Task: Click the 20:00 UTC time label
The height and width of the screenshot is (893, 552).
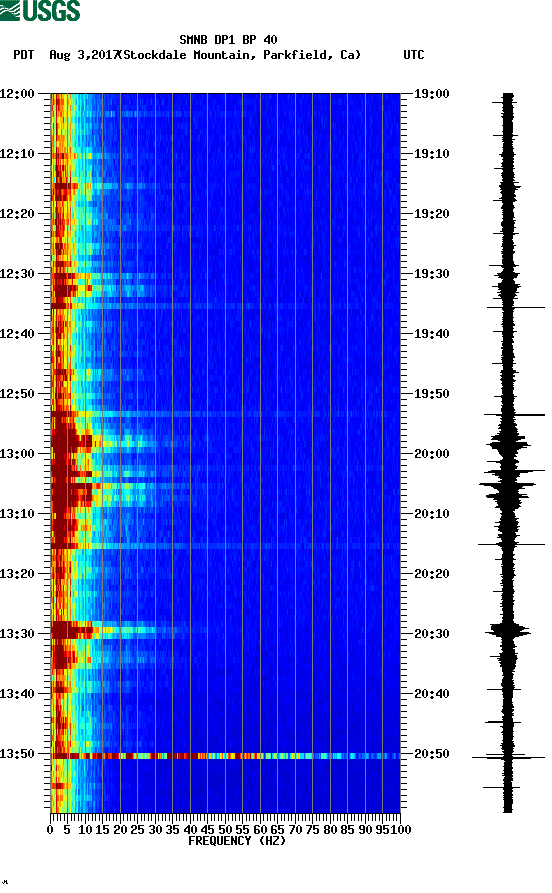Action: click(431, 453)
